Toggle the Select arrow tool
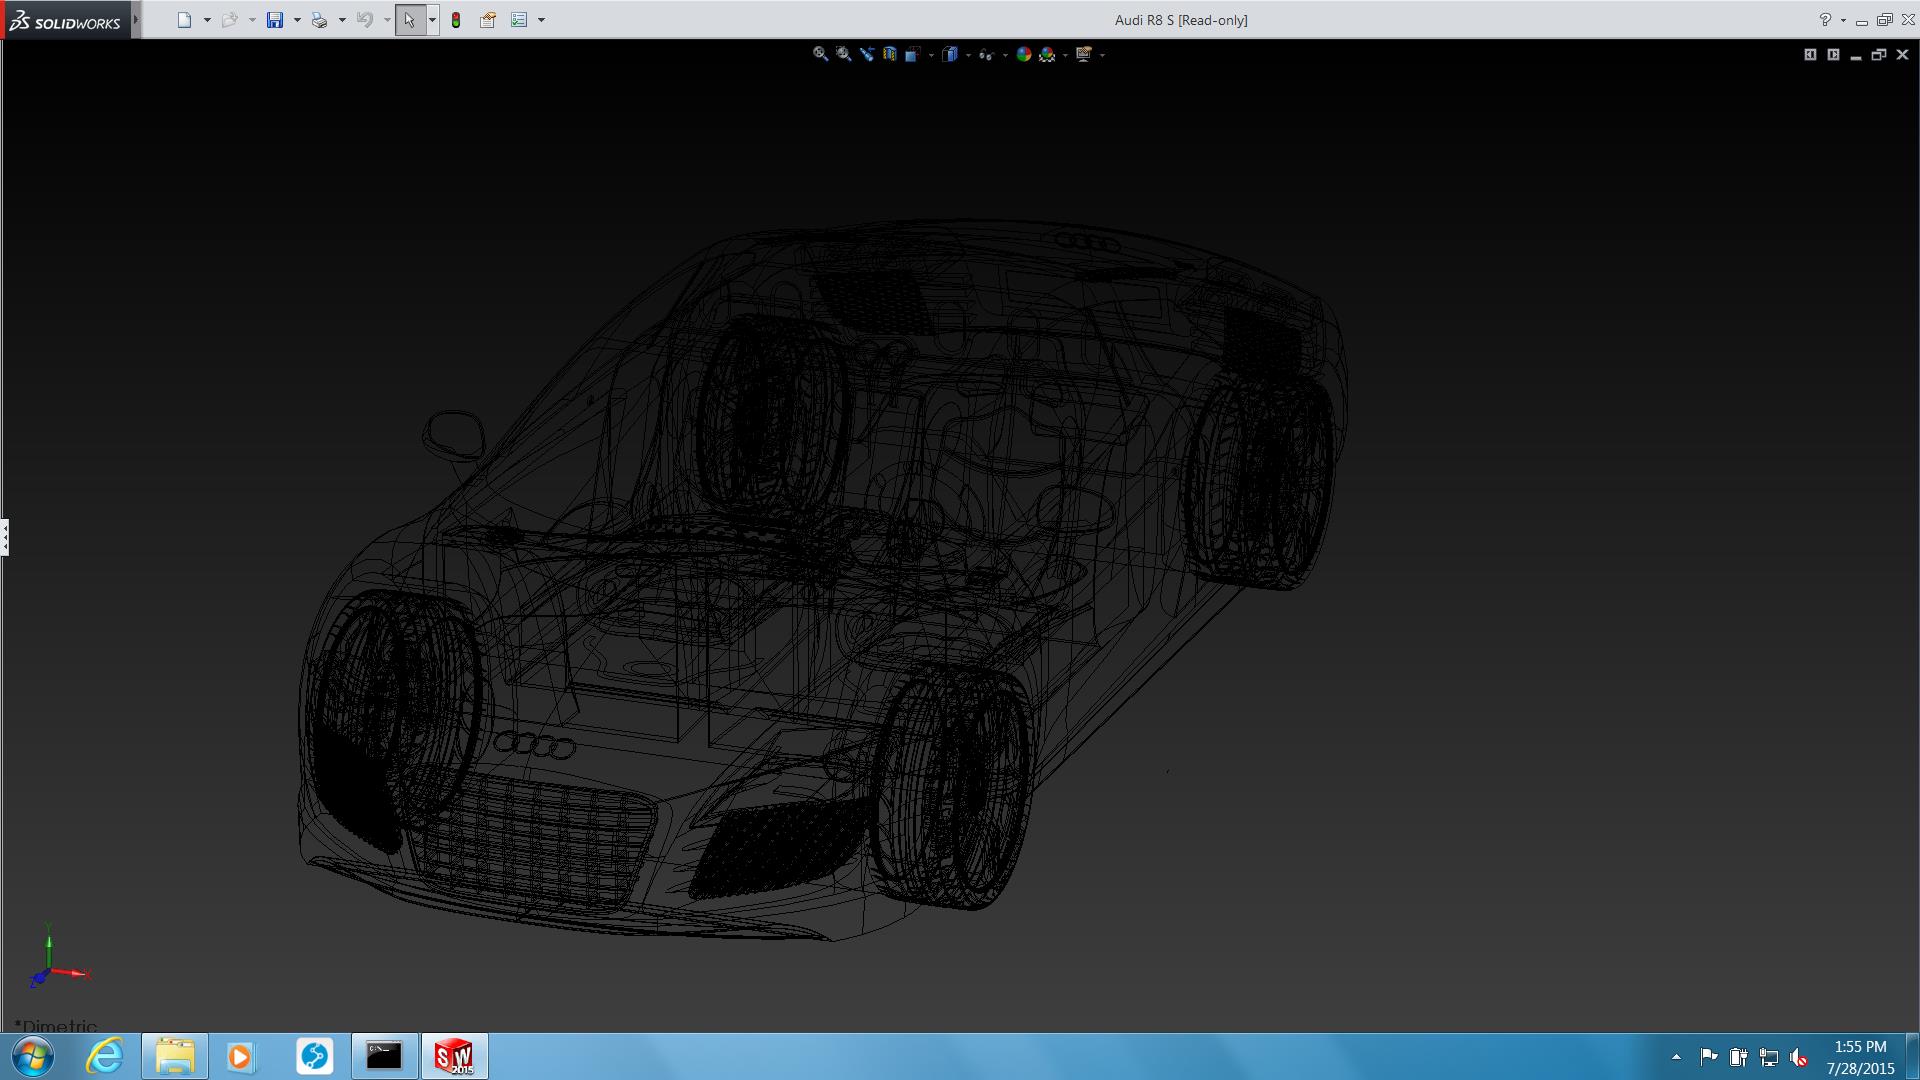 tap(409, 20)
